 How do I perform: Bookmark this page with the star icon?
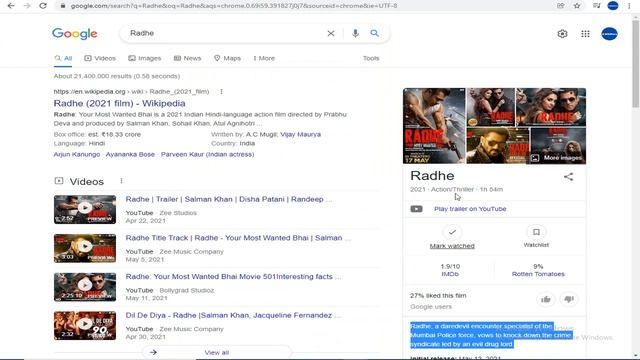pyautogui.click(x=577, y=6)
